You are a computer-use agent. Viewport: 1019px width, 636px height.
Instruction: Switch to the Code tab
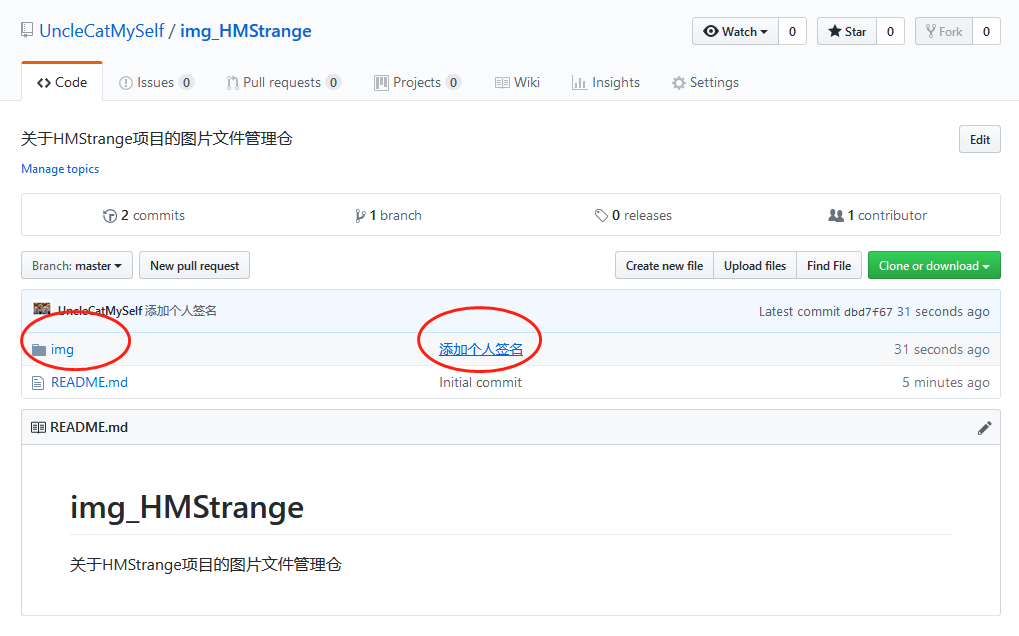[x=62, y=83]
